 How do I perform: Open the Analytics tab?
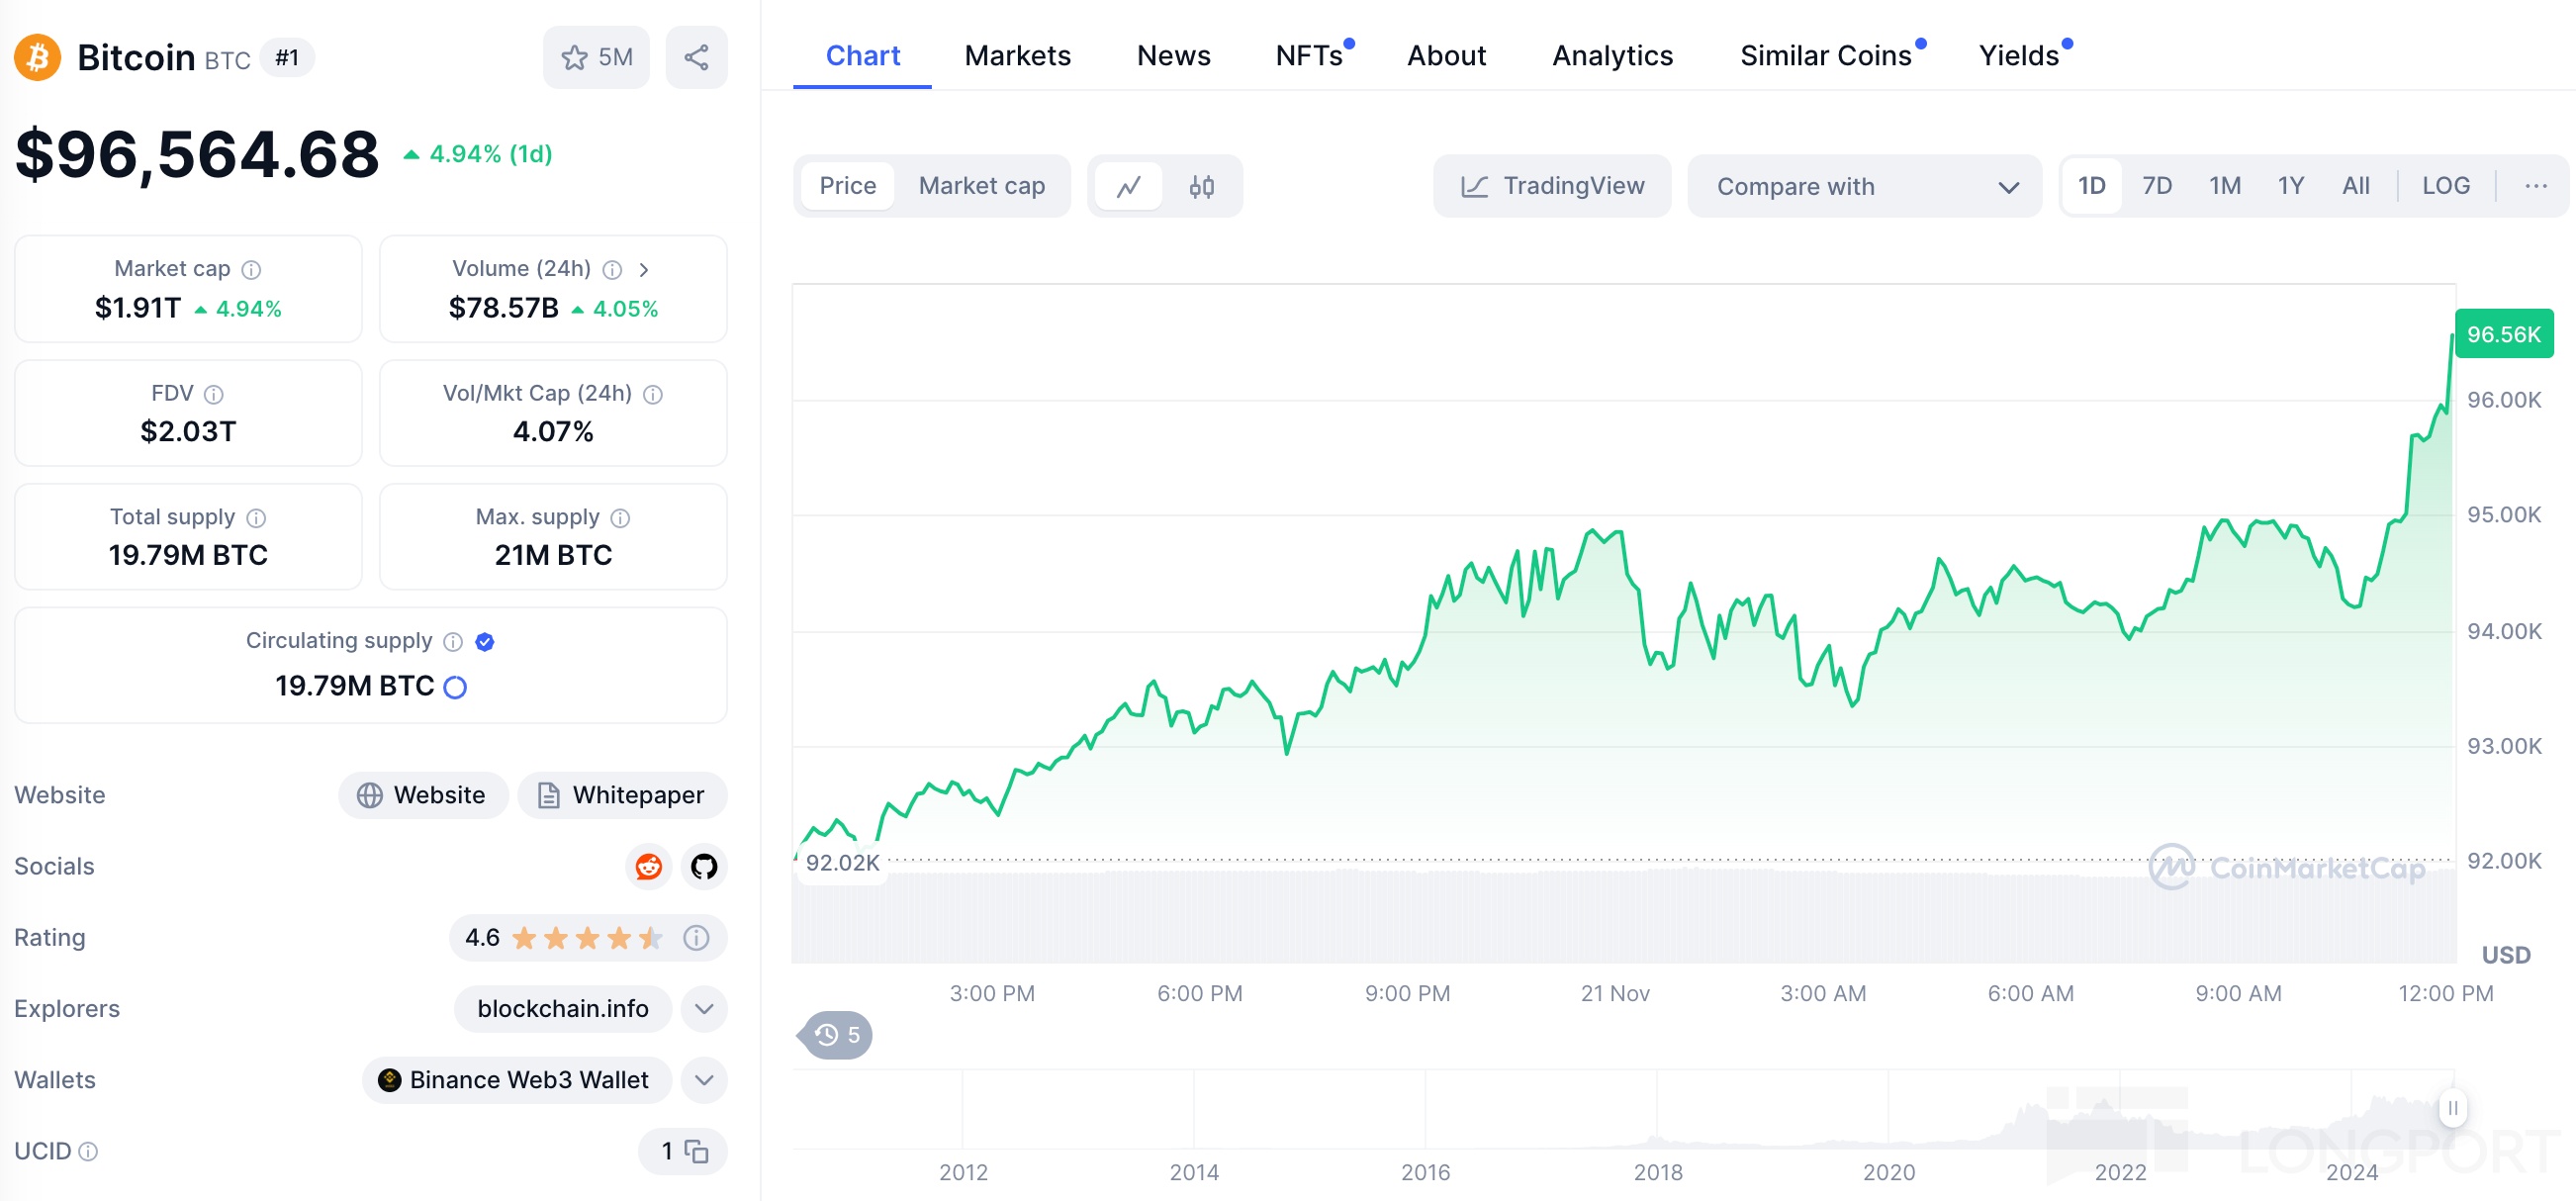click(1612, 55)
